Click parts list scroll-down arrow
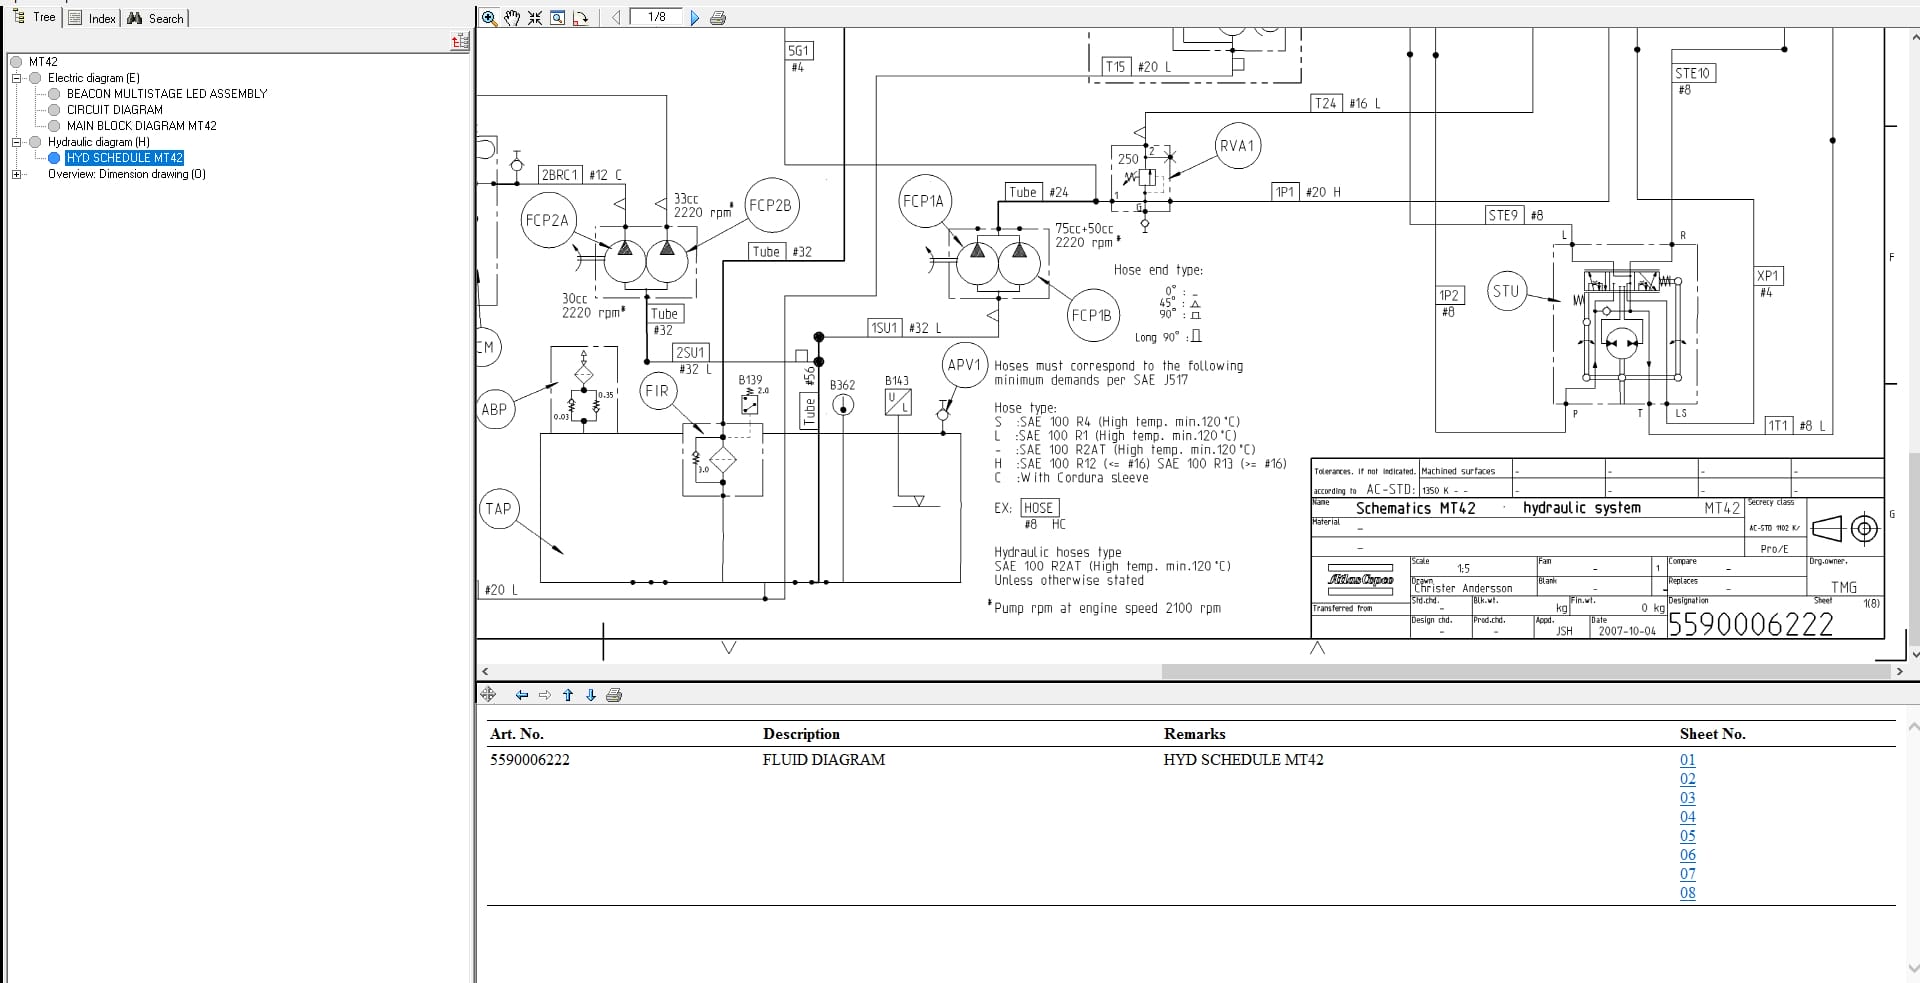This screenshot has height=983, width=1920. pyautogui.click(x=1914, y=969)
